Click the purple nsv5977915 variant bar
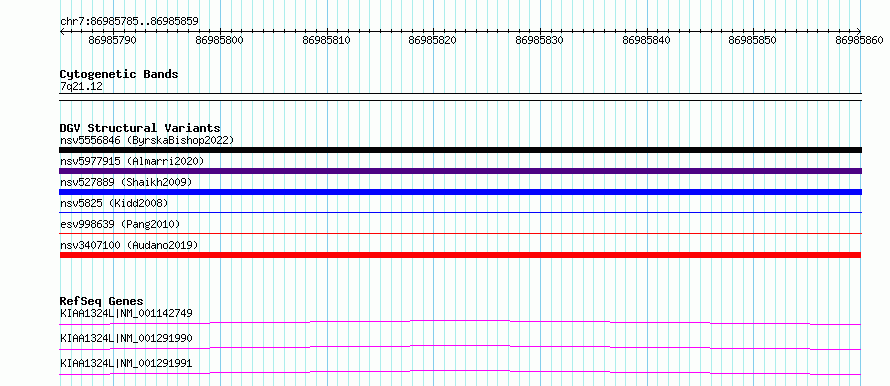 (460, 171)
